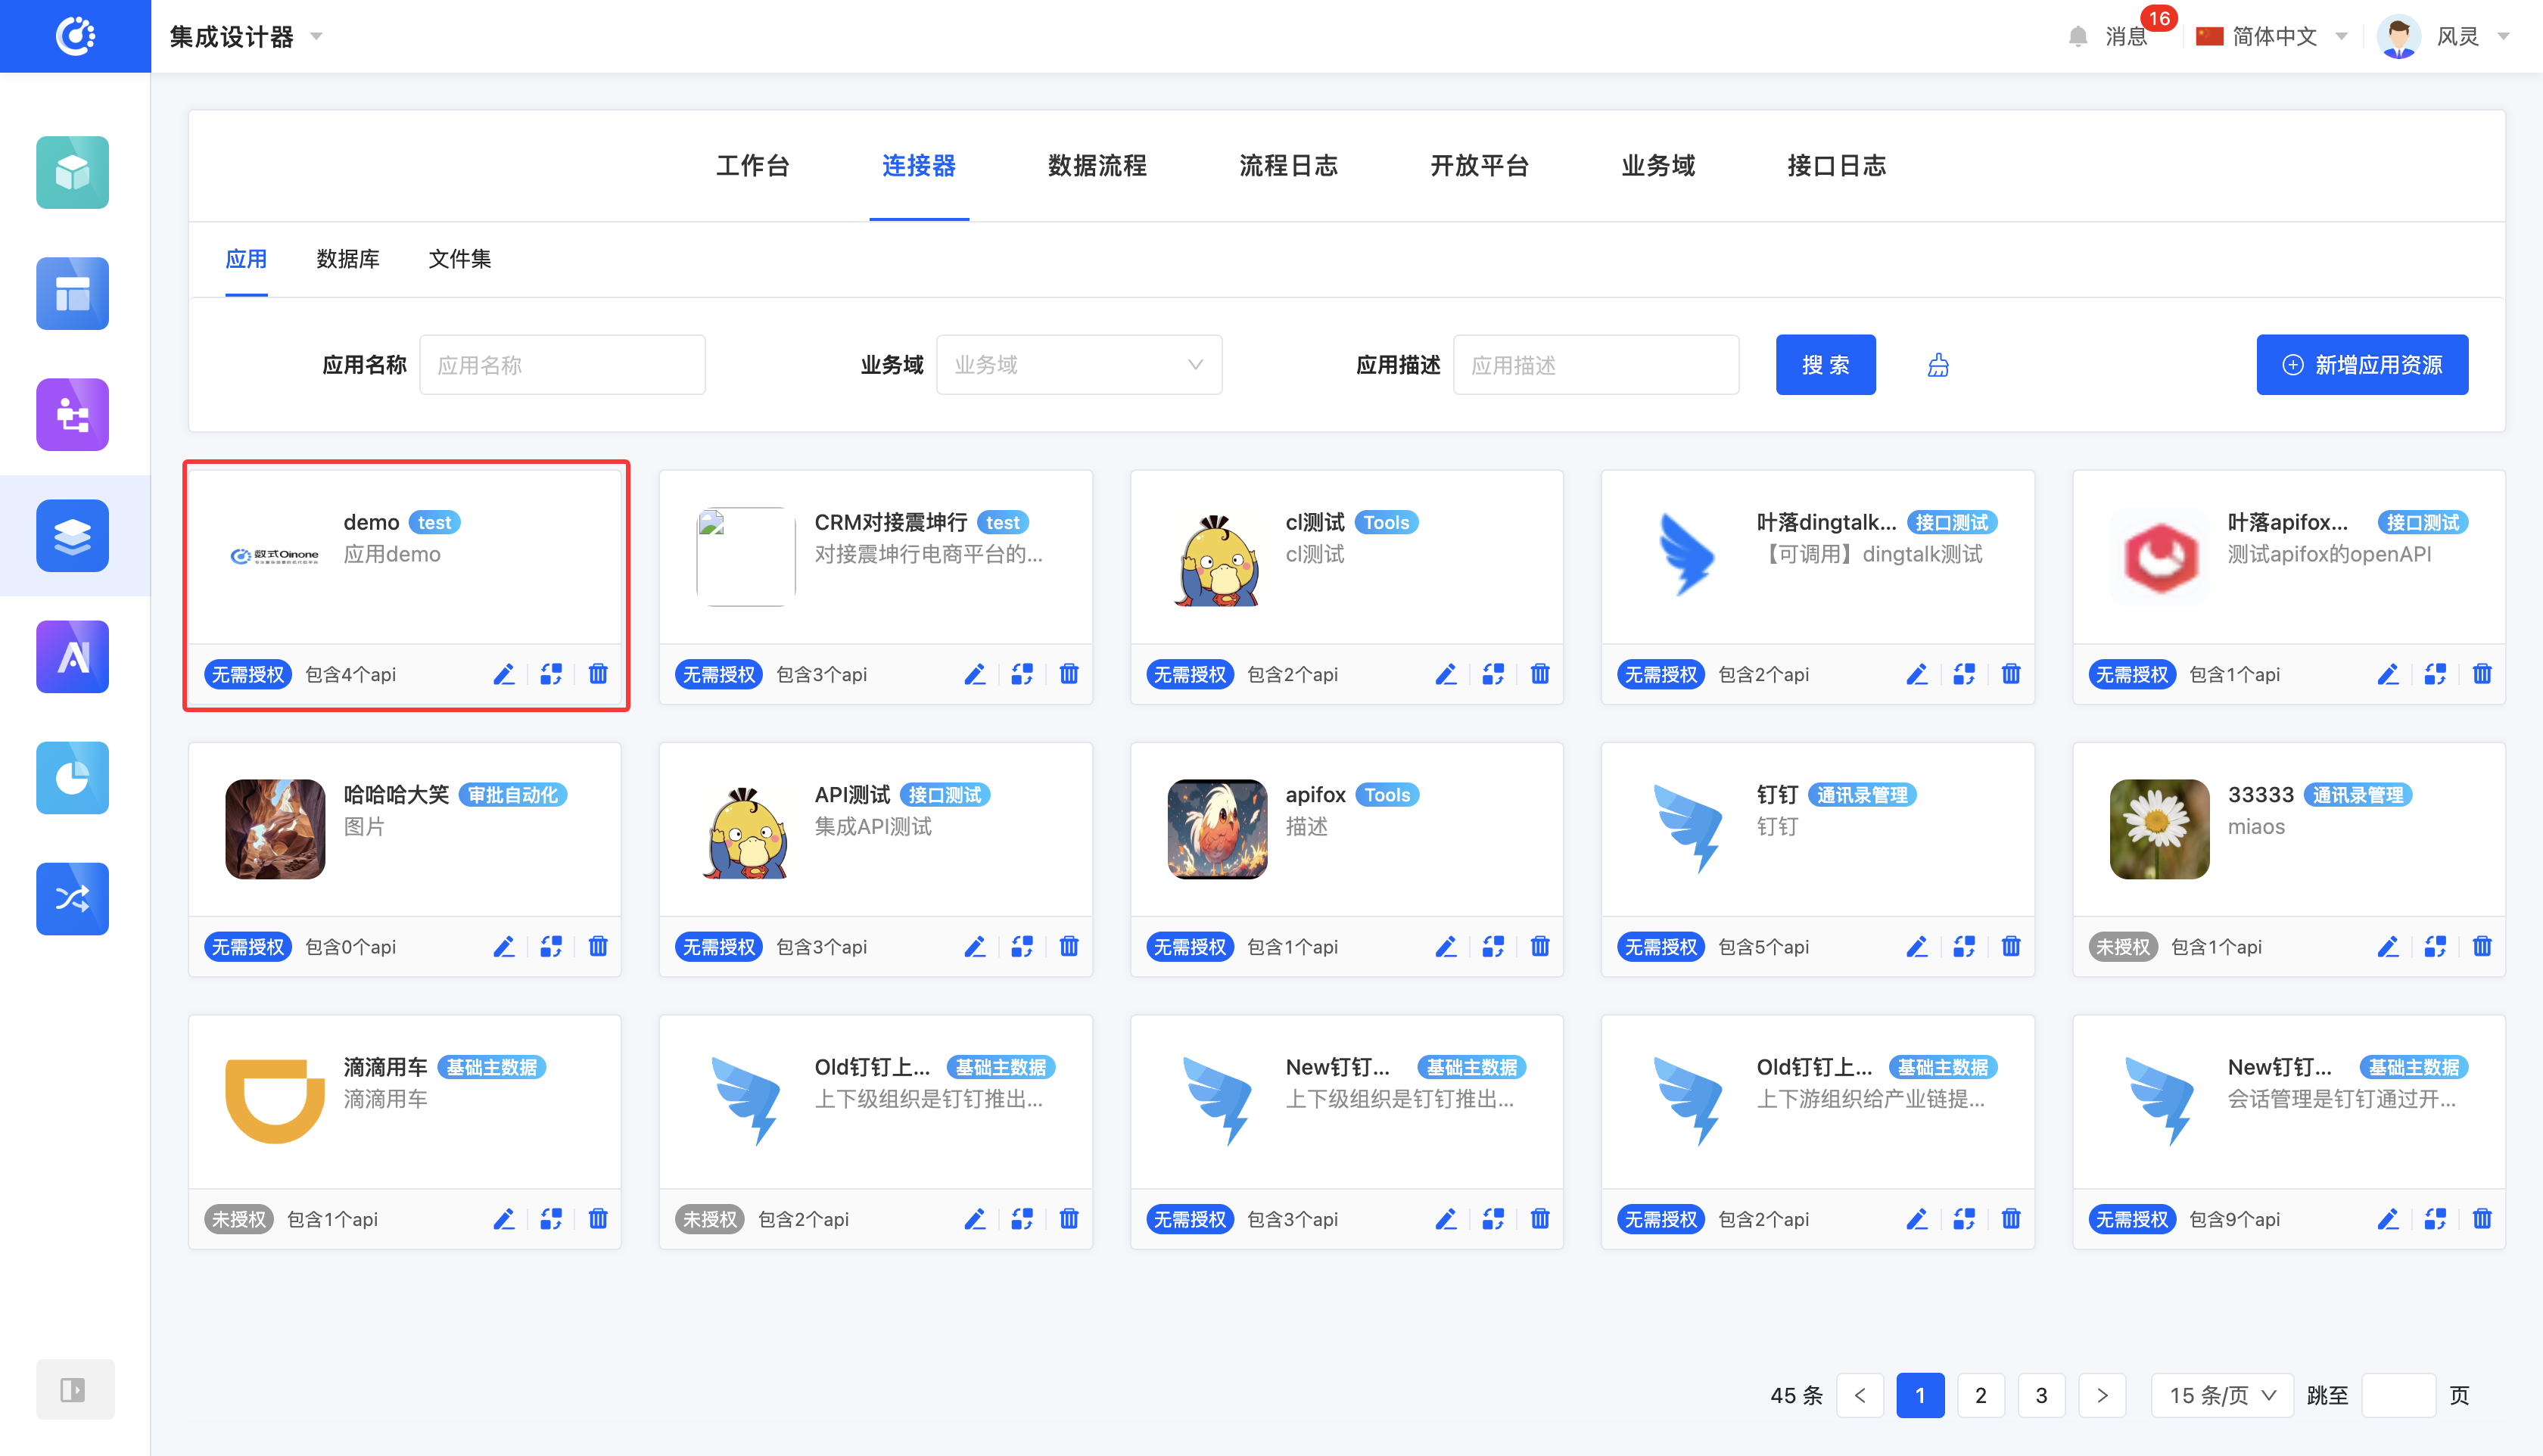This screenshot has width=2543, height=1456.
Task: Click the clear filter broom icon
Action: coord(1938,365)
